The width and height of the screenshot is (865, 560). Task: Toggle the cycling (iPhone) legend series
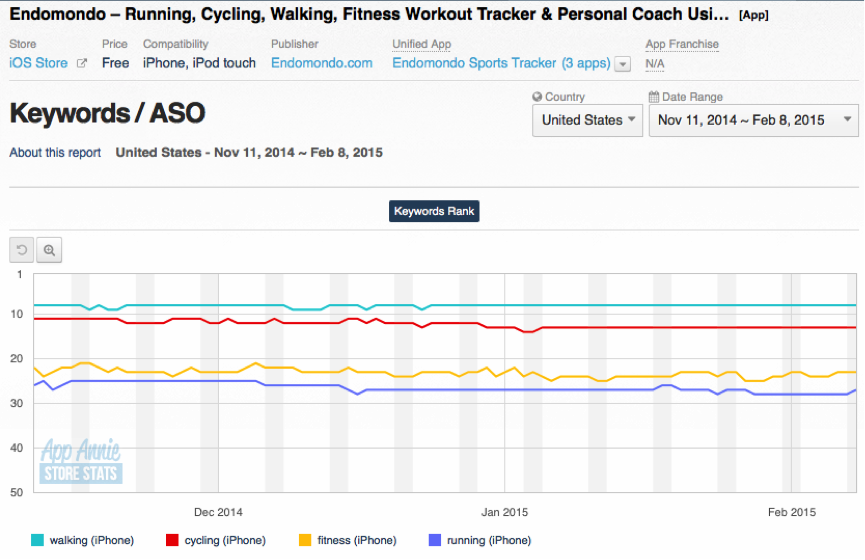225,540
